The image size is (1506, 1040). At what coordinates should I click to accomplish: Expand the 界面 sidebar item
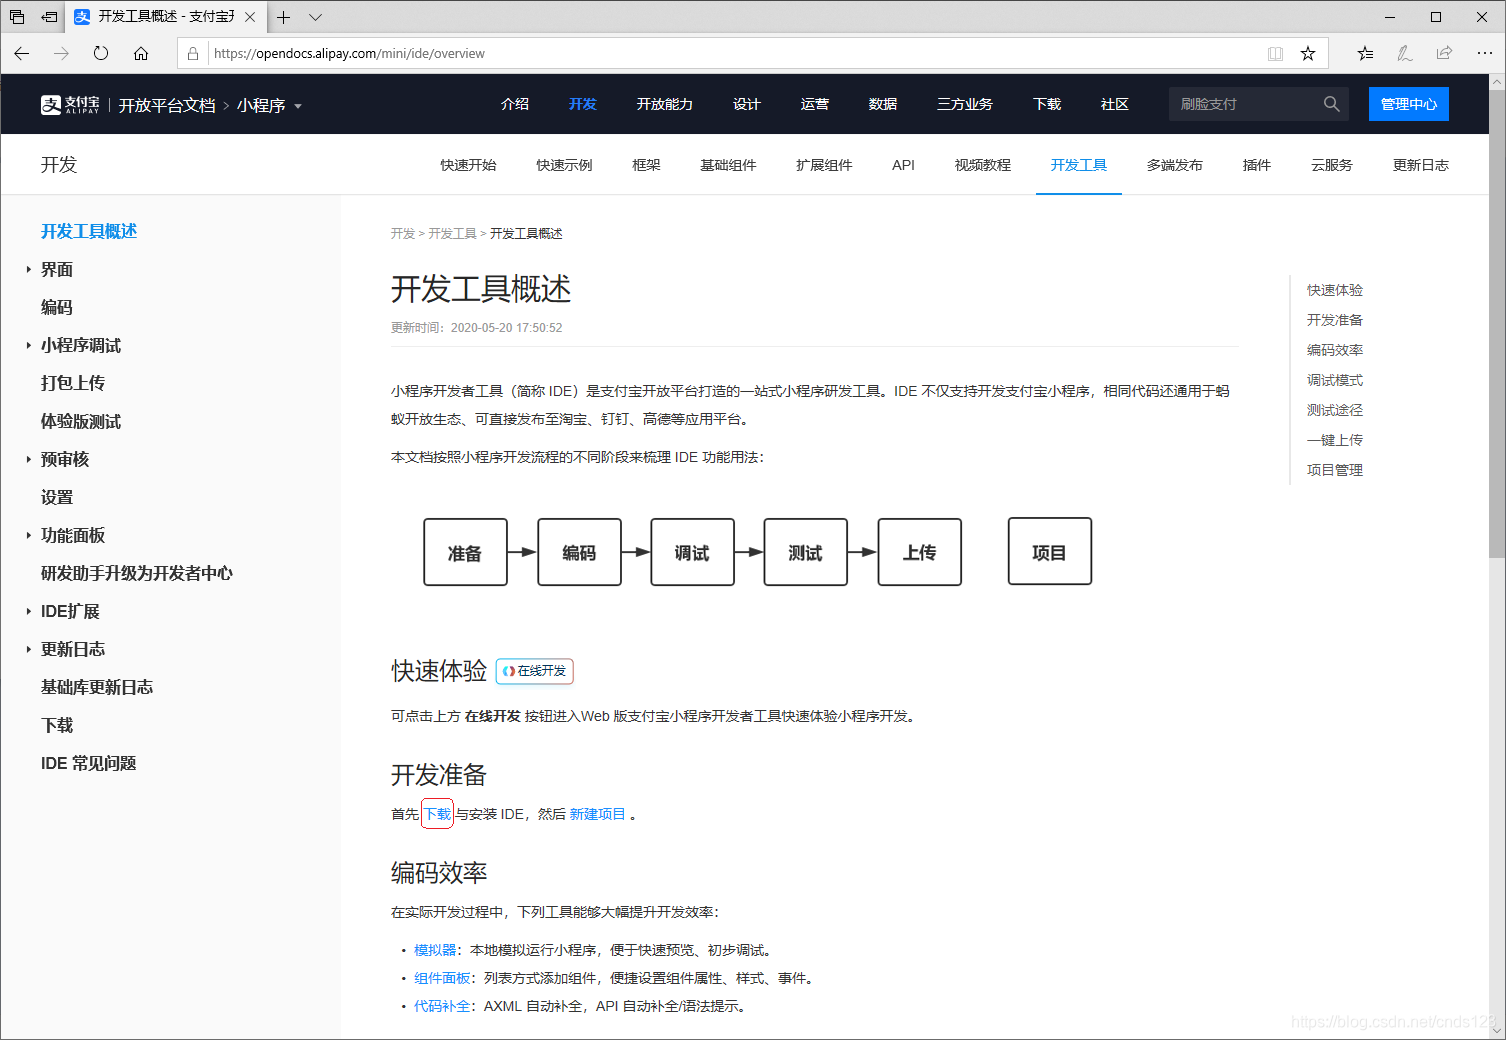point(29,269)
